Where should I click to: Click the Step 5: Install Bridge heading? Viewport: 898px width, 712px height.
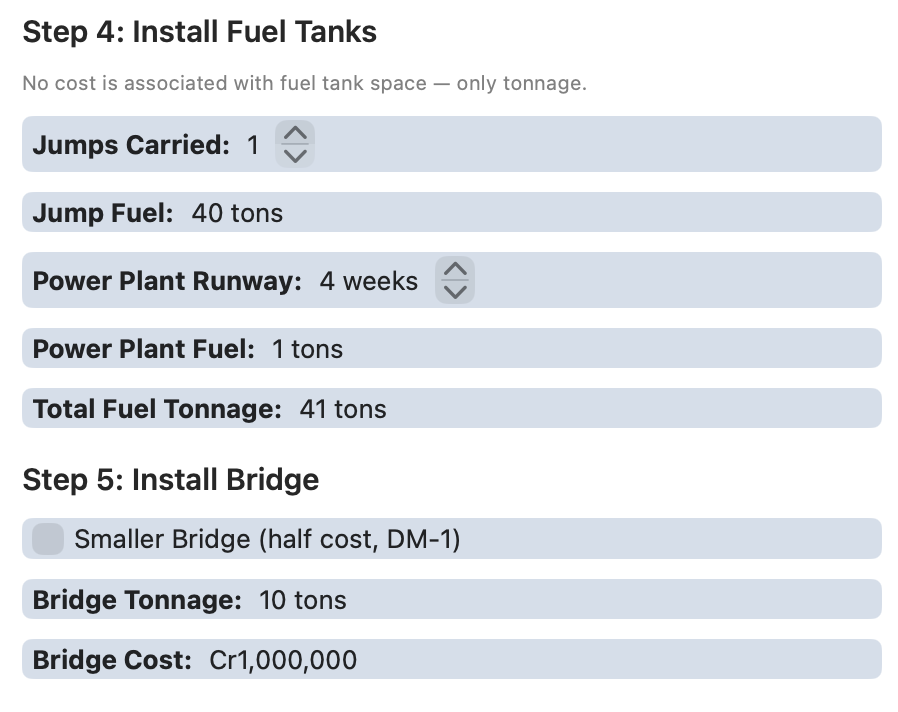(171, 480)
